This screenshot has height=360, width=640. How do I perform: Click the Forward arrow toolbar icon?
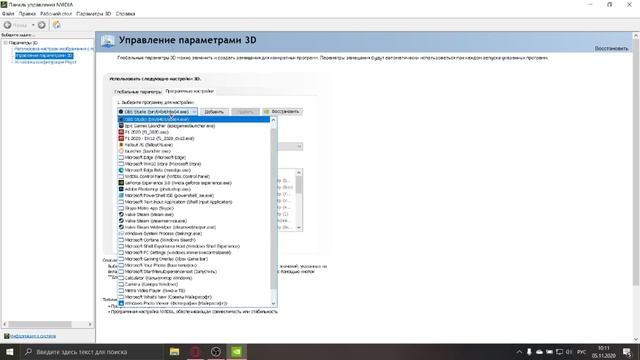tap(42, 25)
